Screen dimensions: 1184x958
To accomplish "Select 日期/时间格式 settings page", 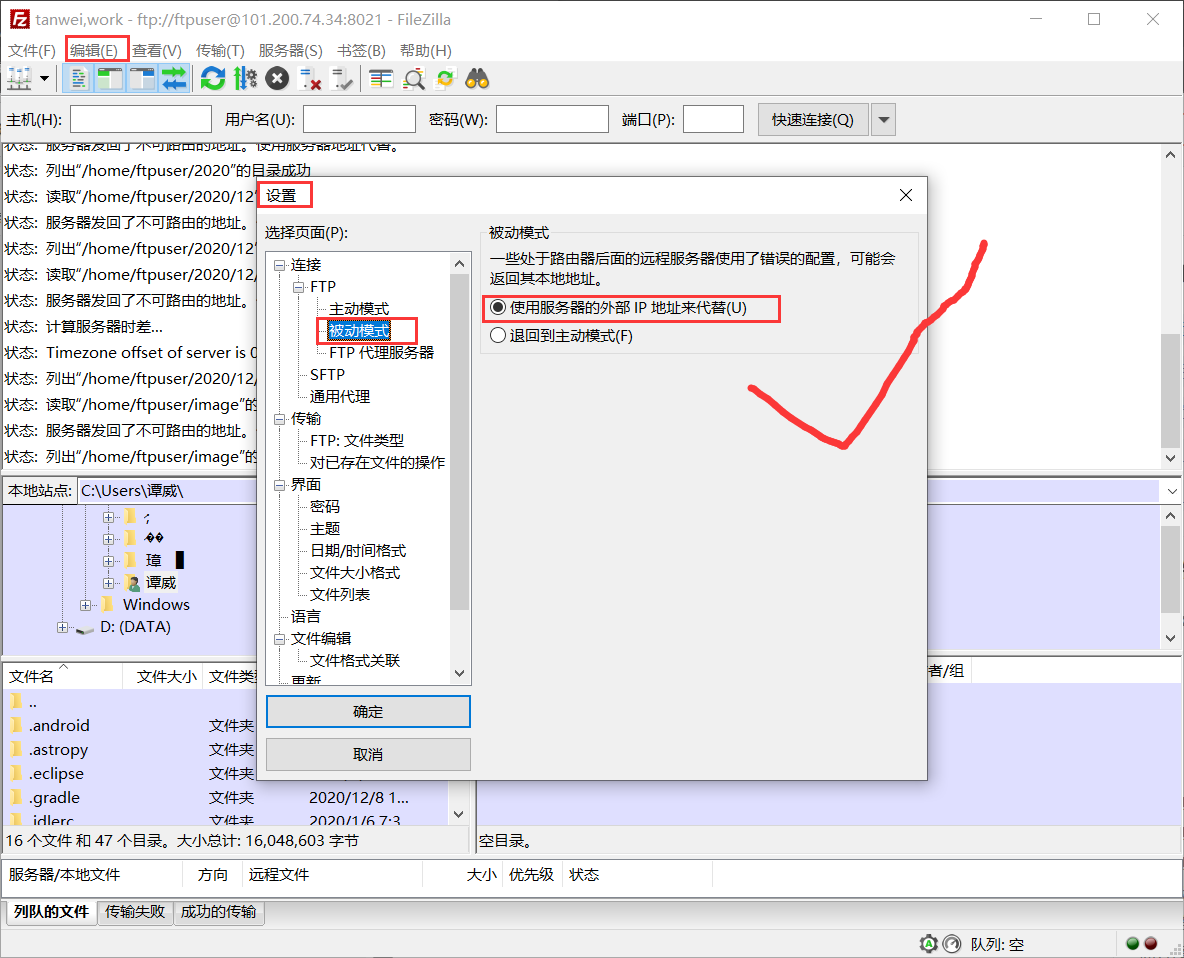I will coord(358,551).
